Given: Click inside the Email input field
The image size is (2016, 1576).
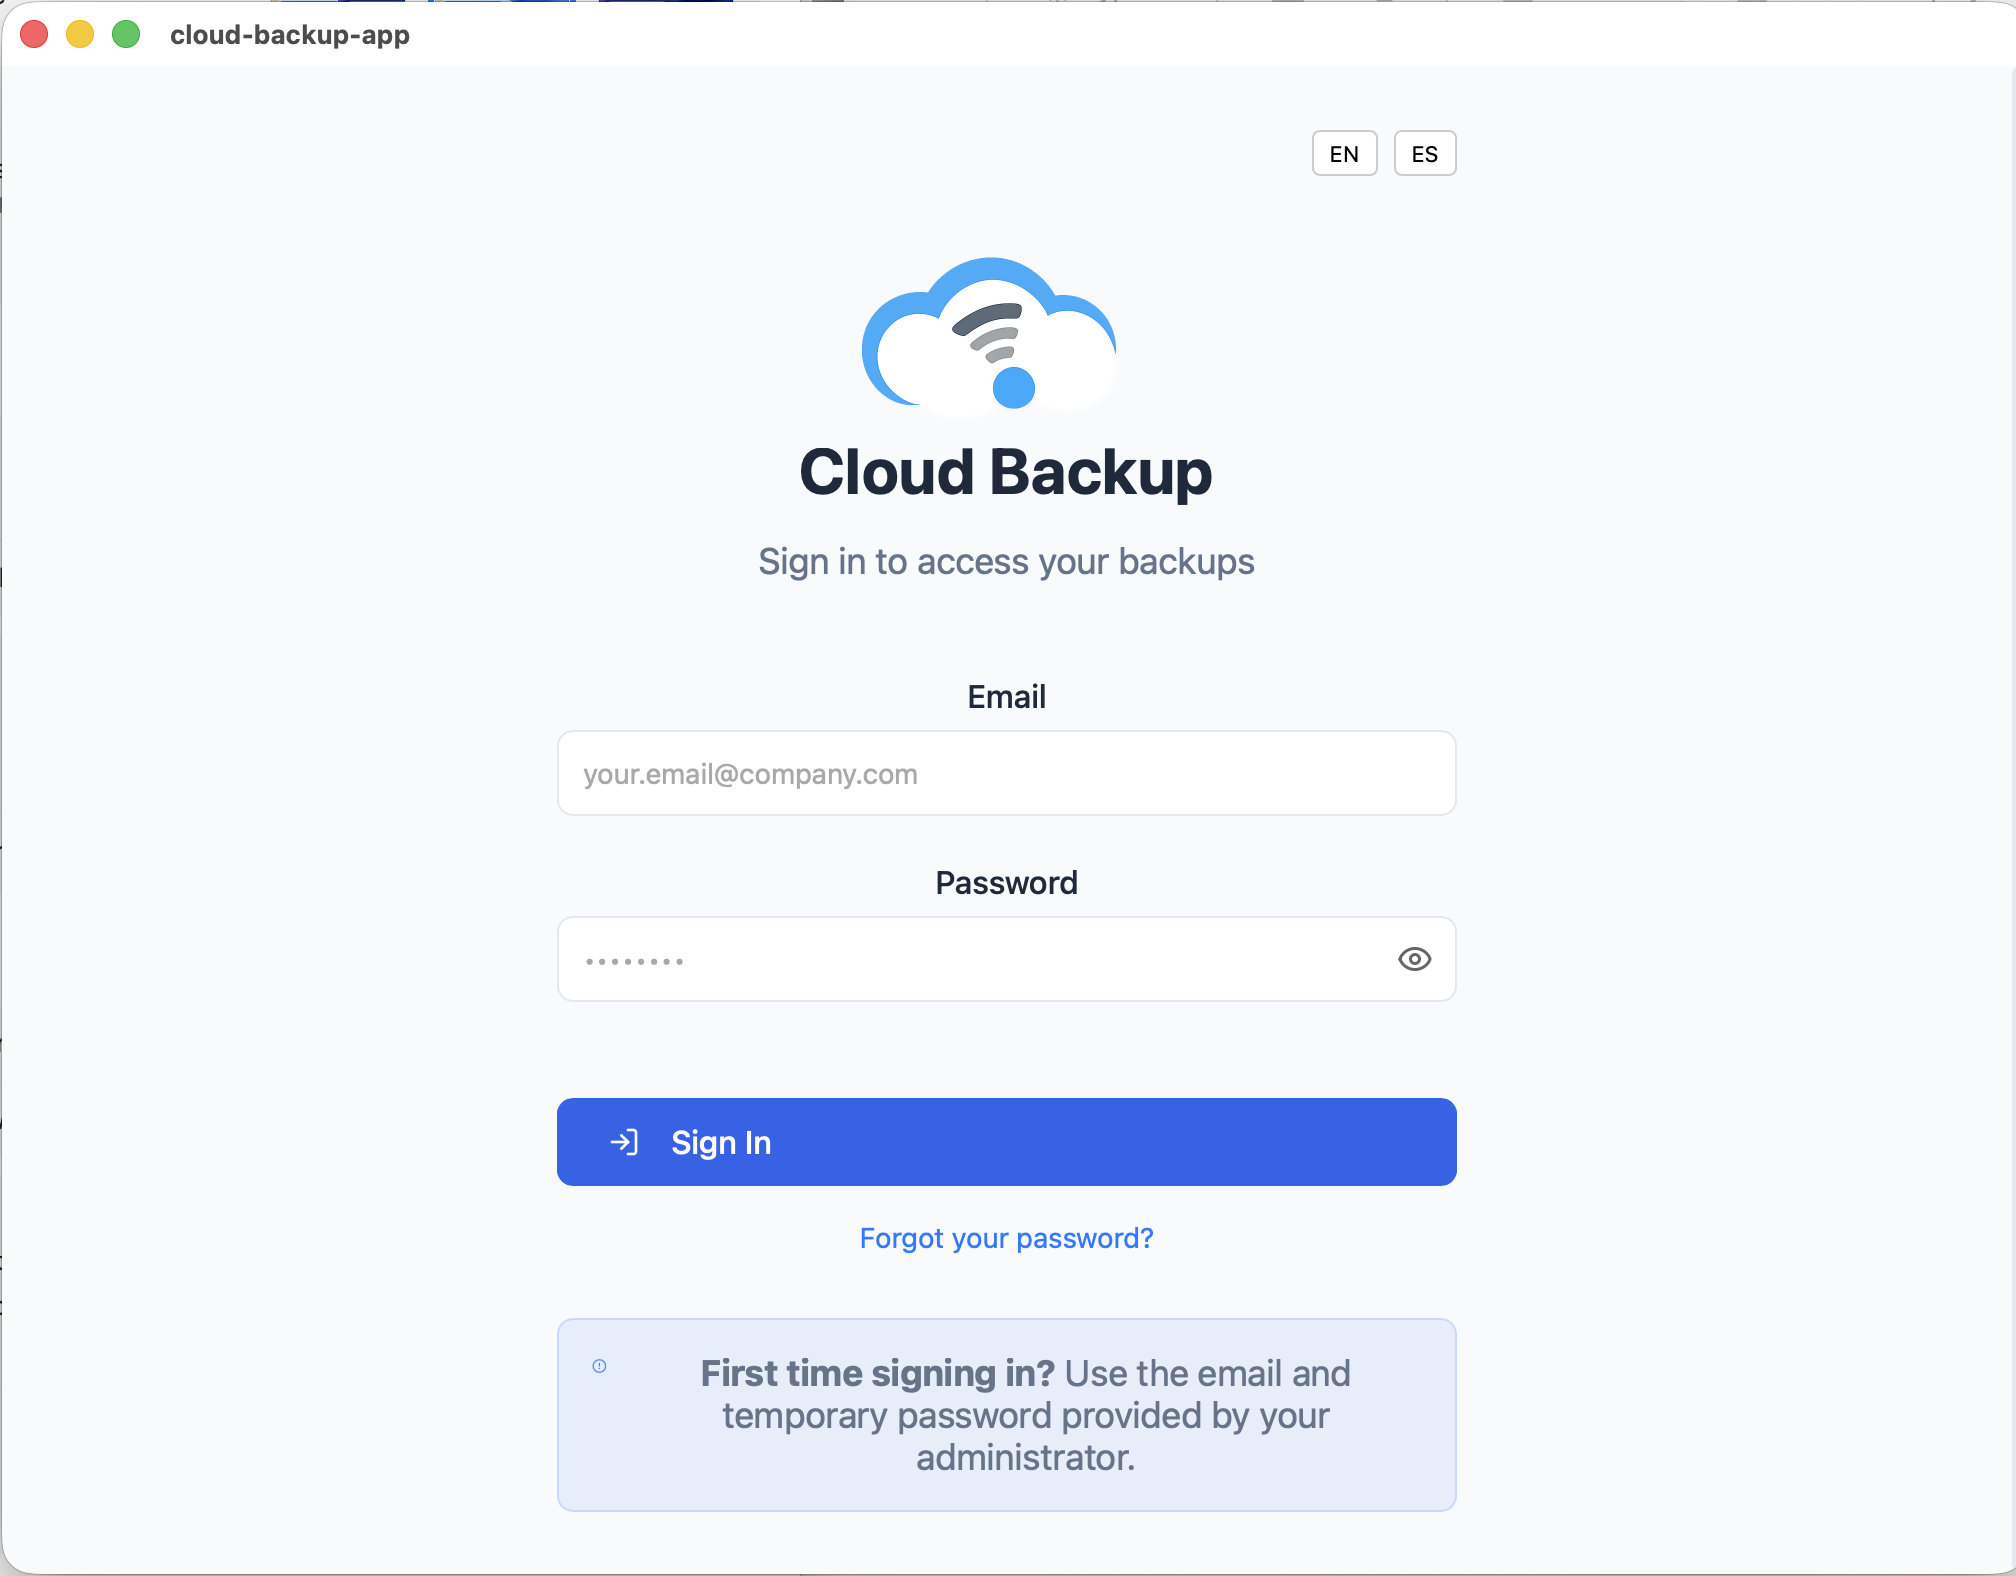Looking at the screenshot, I should pyautogui.click(x=1006, y=773).
